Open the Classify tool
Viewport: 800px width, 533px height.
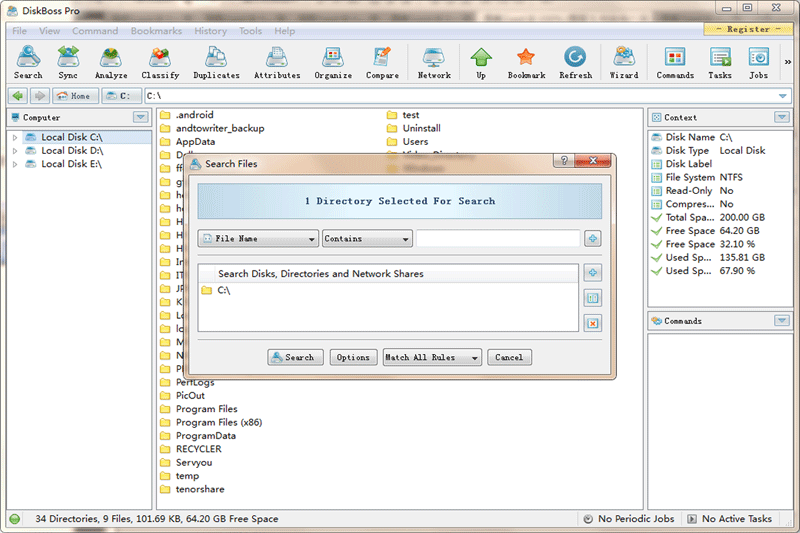click(x=160, y=62)
